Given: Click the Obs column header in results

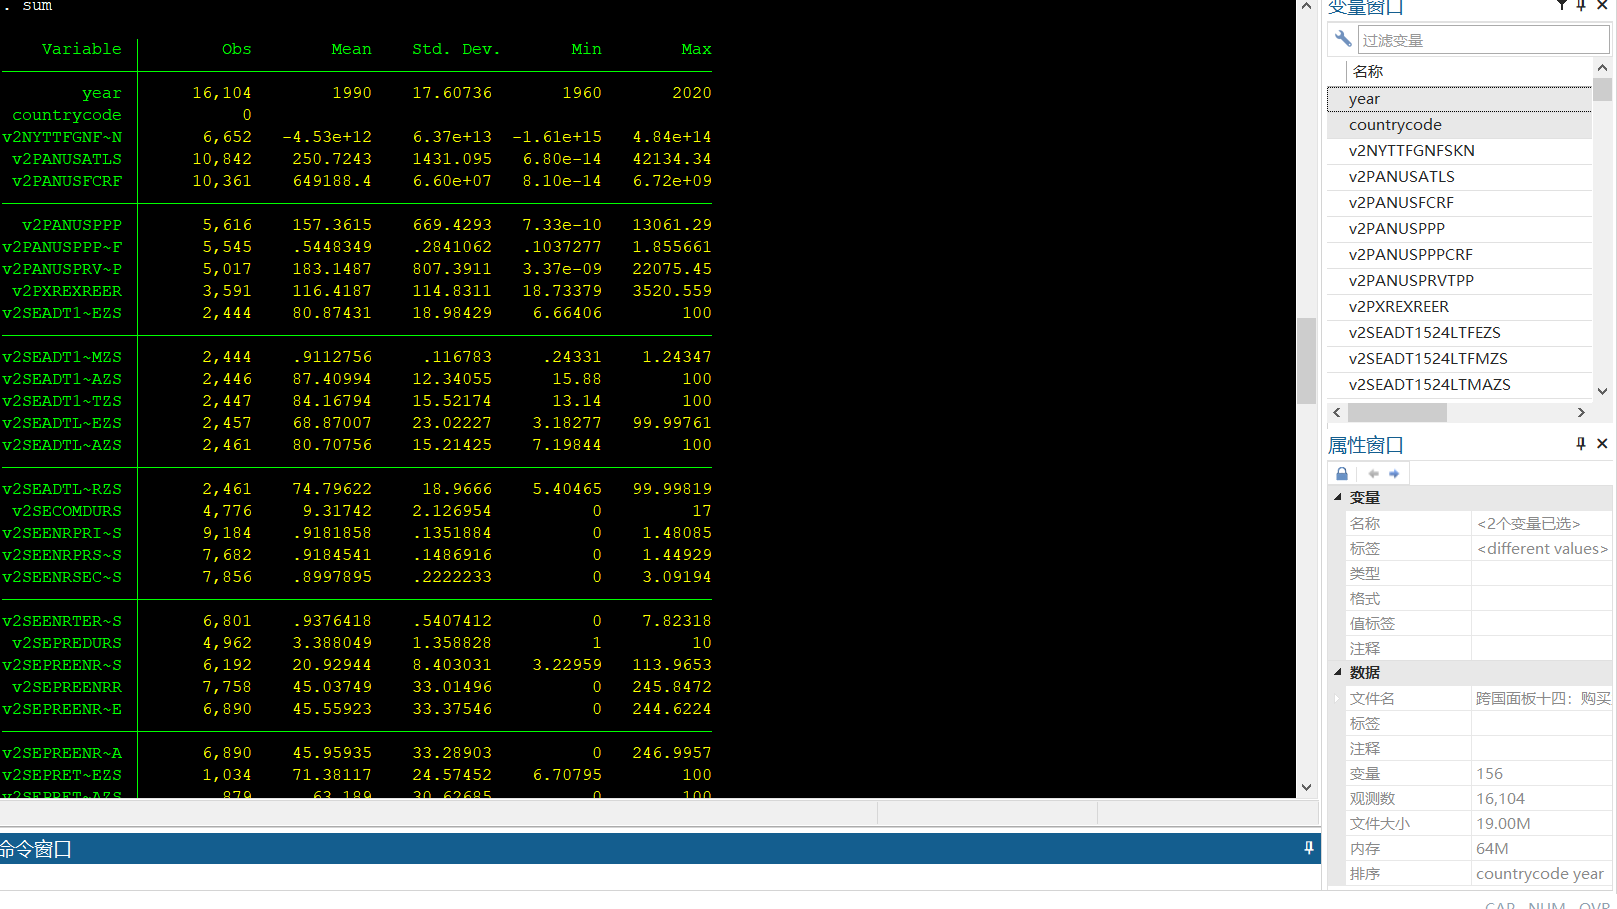Looking at the screenshot, I should pos(237,49).
